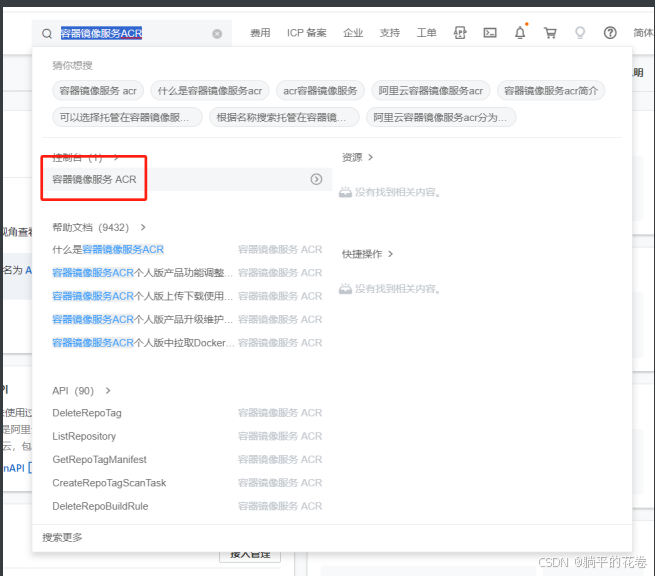Open the DeleteRepoBuildRule API entry
655x576 pixels.
(x=100, y=507)
